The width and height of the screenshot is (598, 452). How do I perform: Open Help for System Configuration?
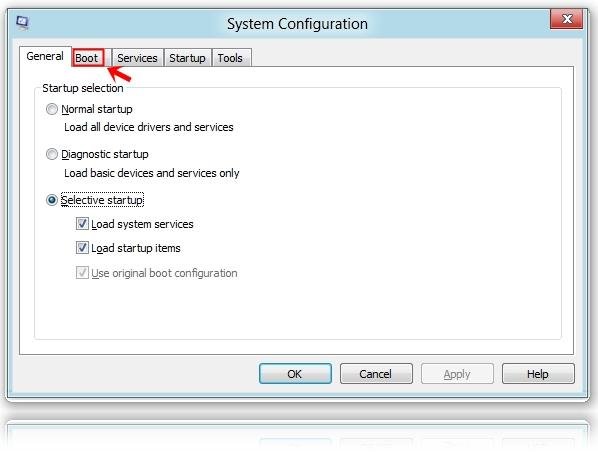tap(538, 373)
